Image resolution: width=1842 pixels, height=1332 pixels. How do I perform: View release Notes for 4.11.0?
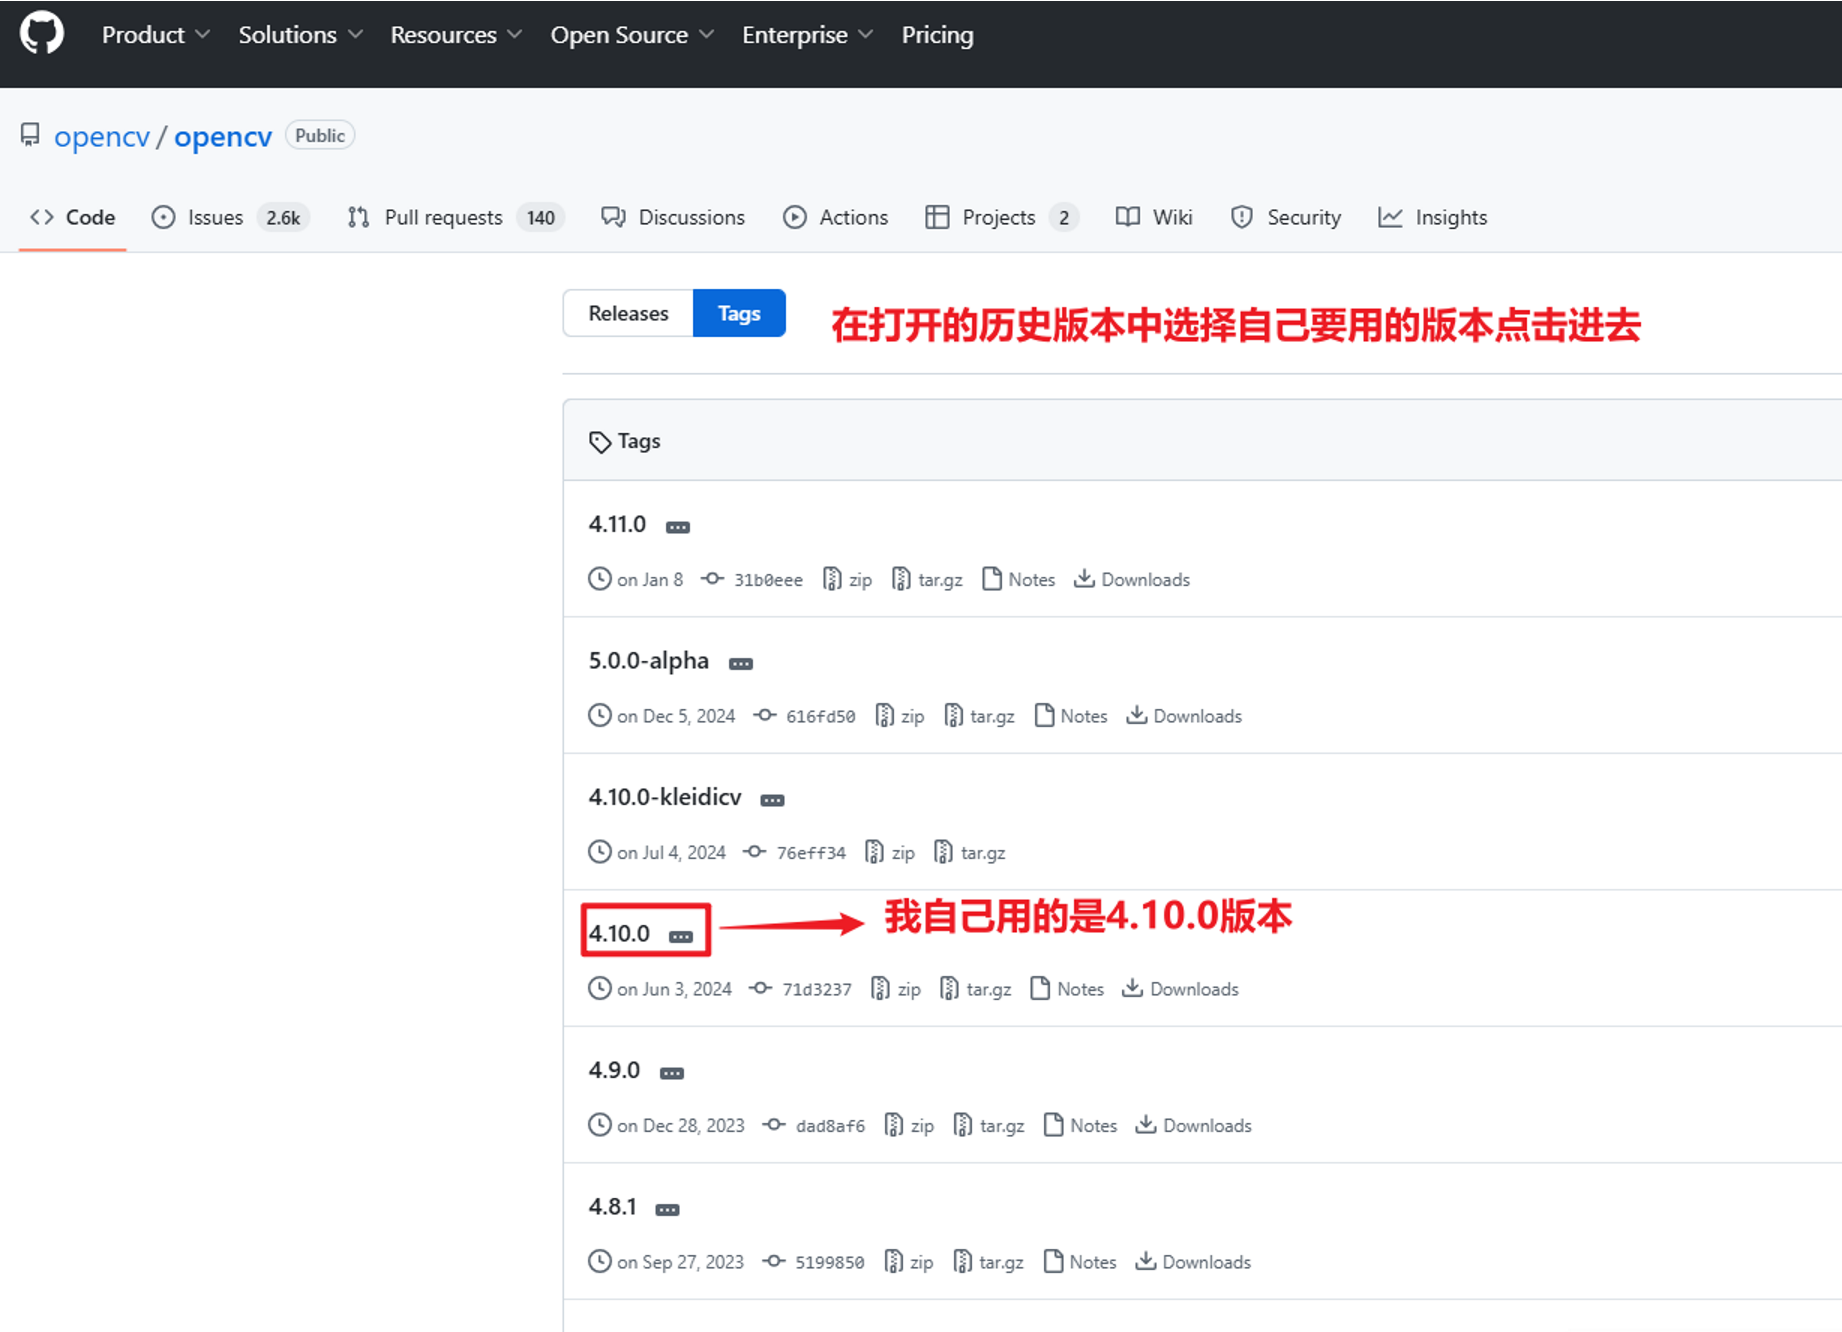point(1019,579)
